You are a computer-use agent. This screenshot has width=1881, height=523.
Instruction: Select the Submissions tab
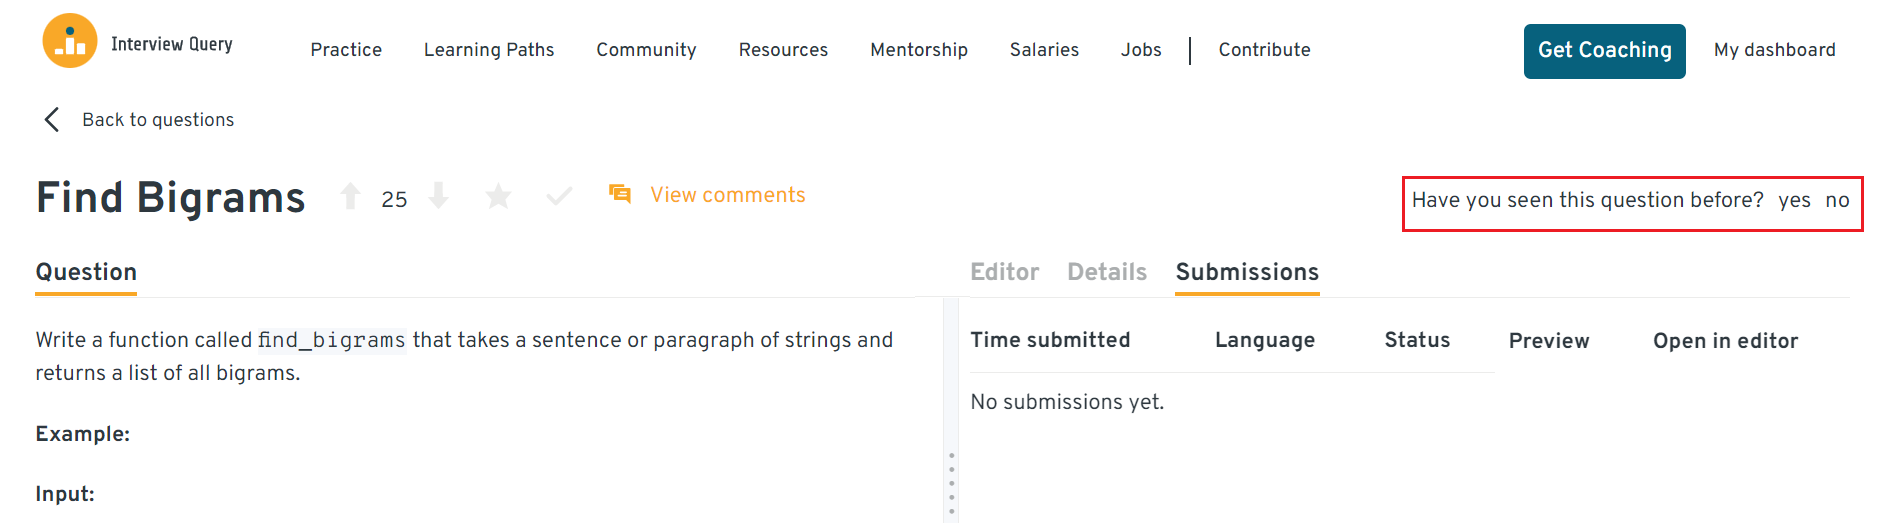(1247, 272)
